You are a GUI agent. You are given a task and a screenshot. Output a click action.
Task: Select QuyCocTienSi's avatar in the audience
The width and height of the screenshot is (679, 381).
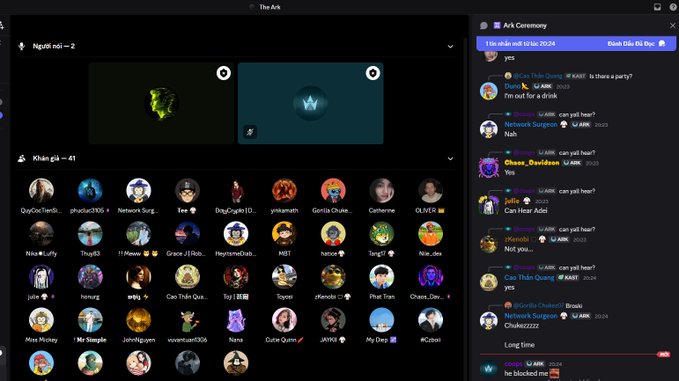[41, 190]
